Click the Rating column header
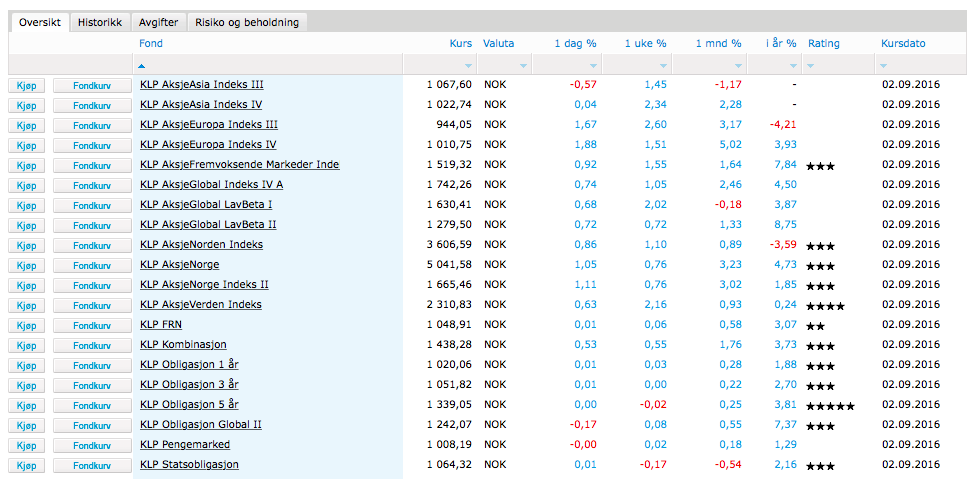Viewport: 976px width, 479px height. point(823,44)
